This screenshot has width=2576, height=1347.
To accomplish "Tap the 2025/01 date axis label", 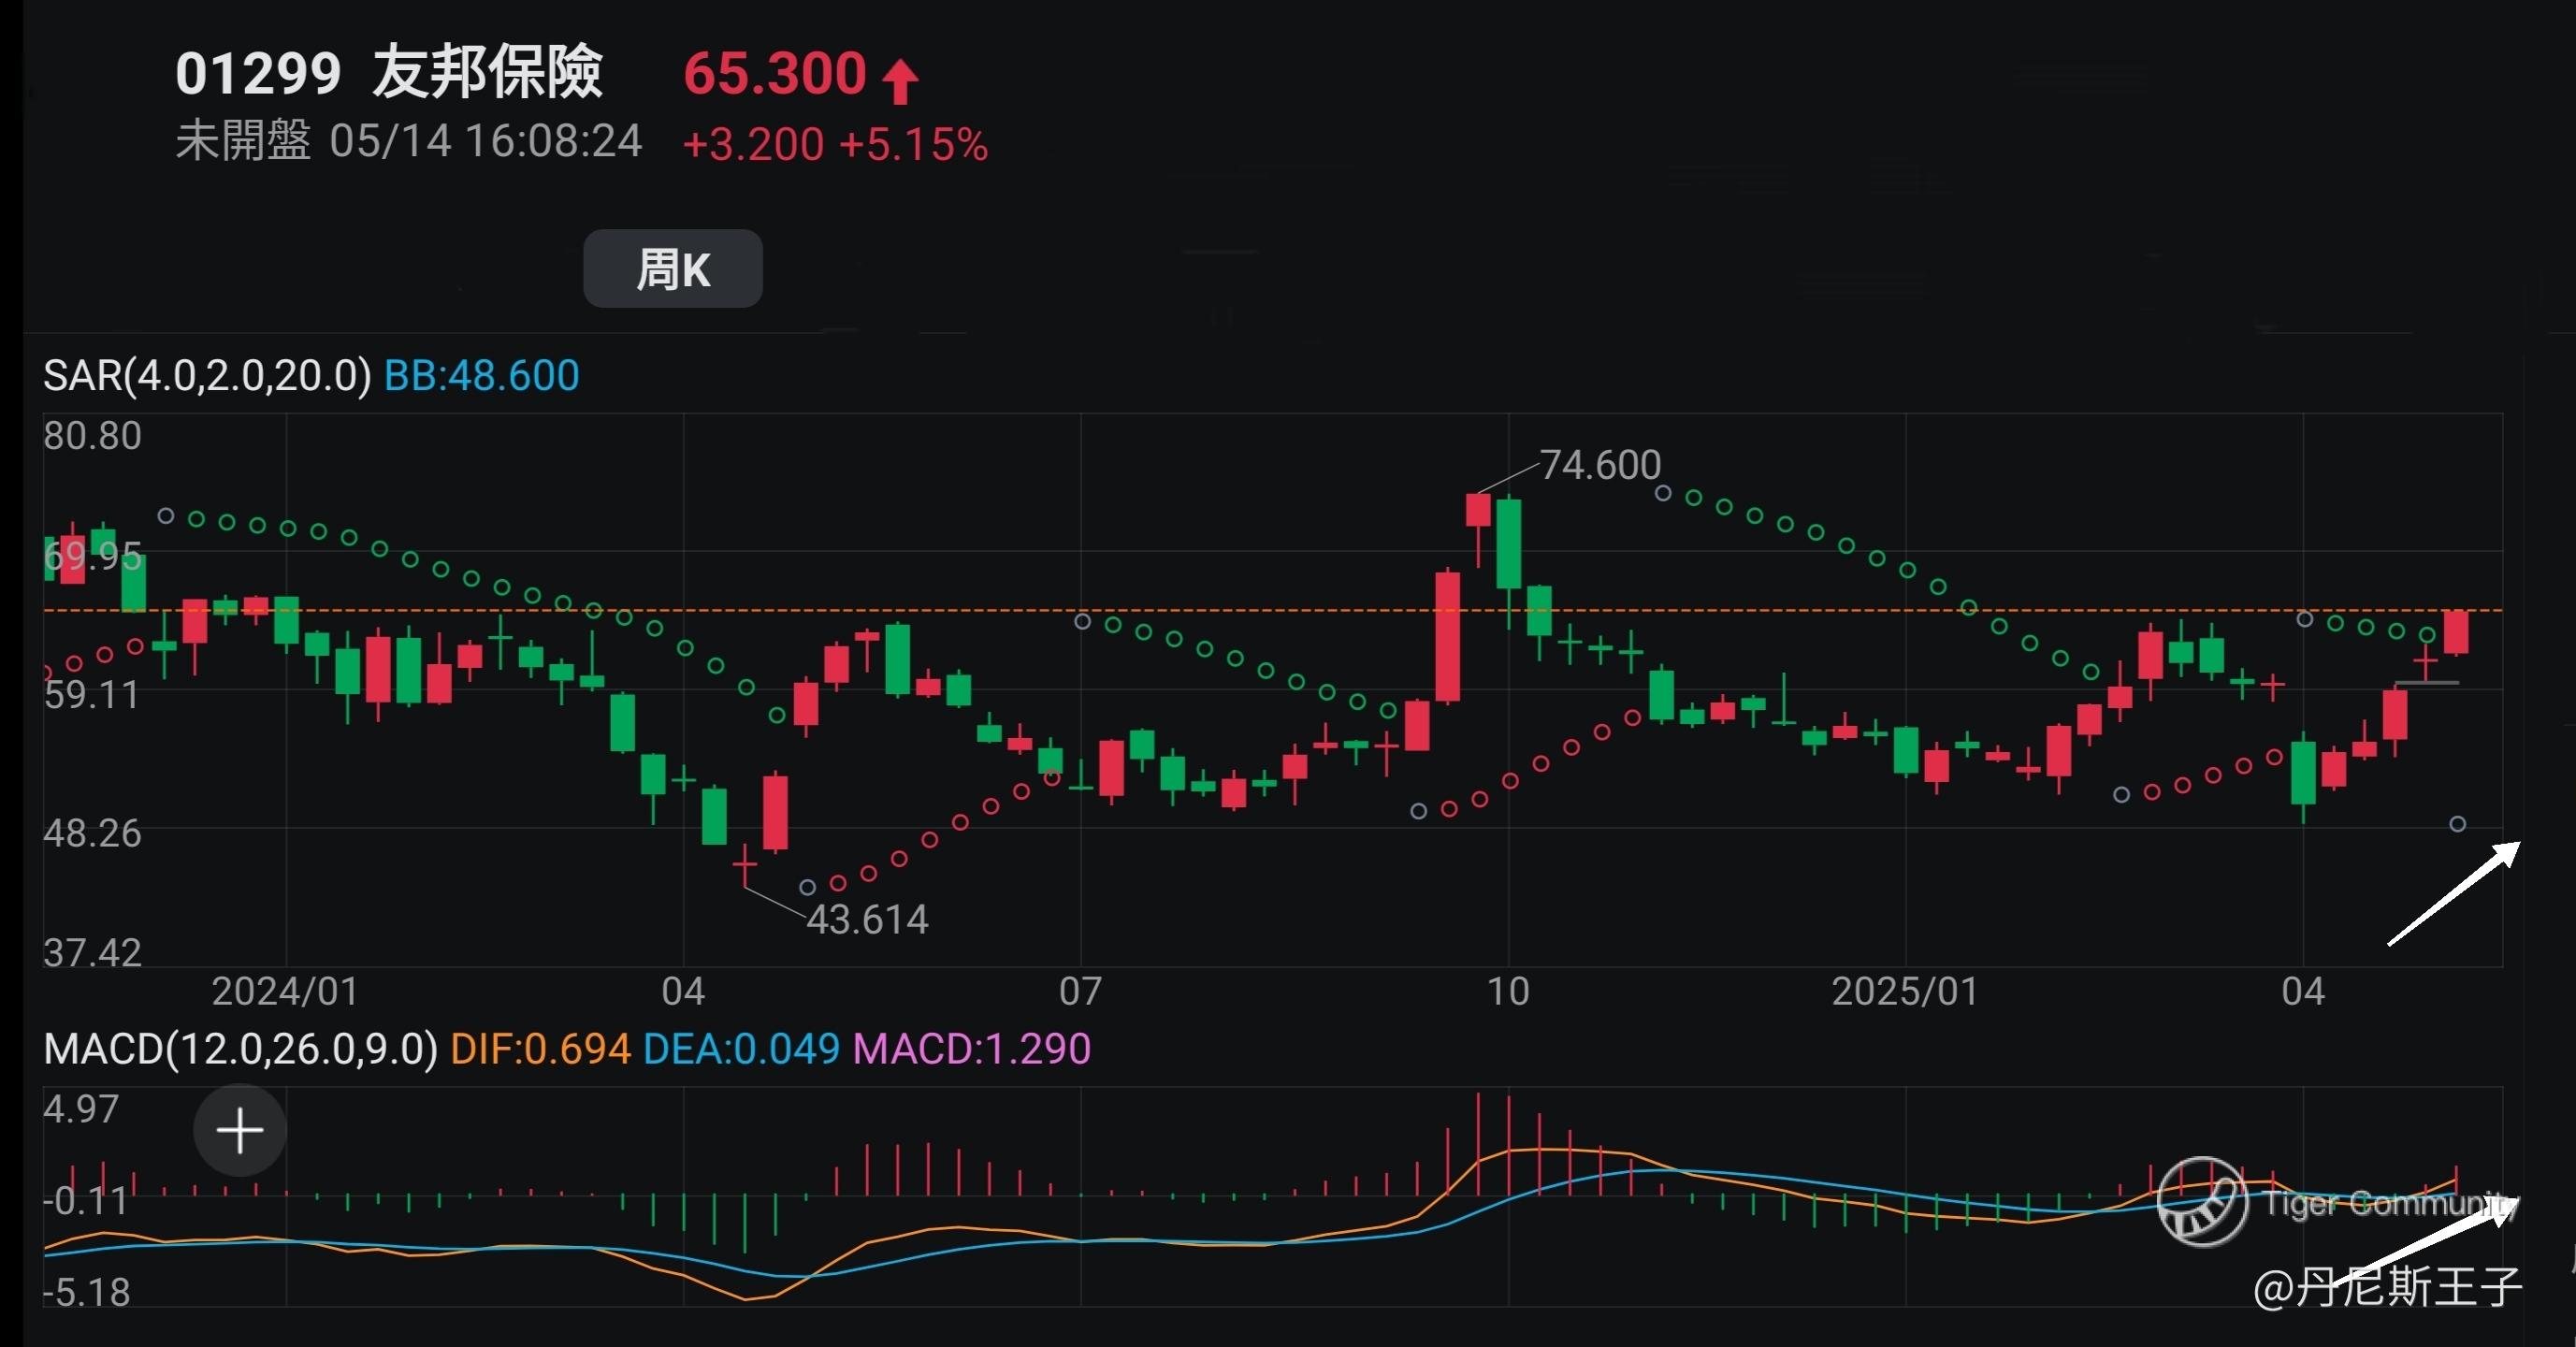I will pos(1905,991).
